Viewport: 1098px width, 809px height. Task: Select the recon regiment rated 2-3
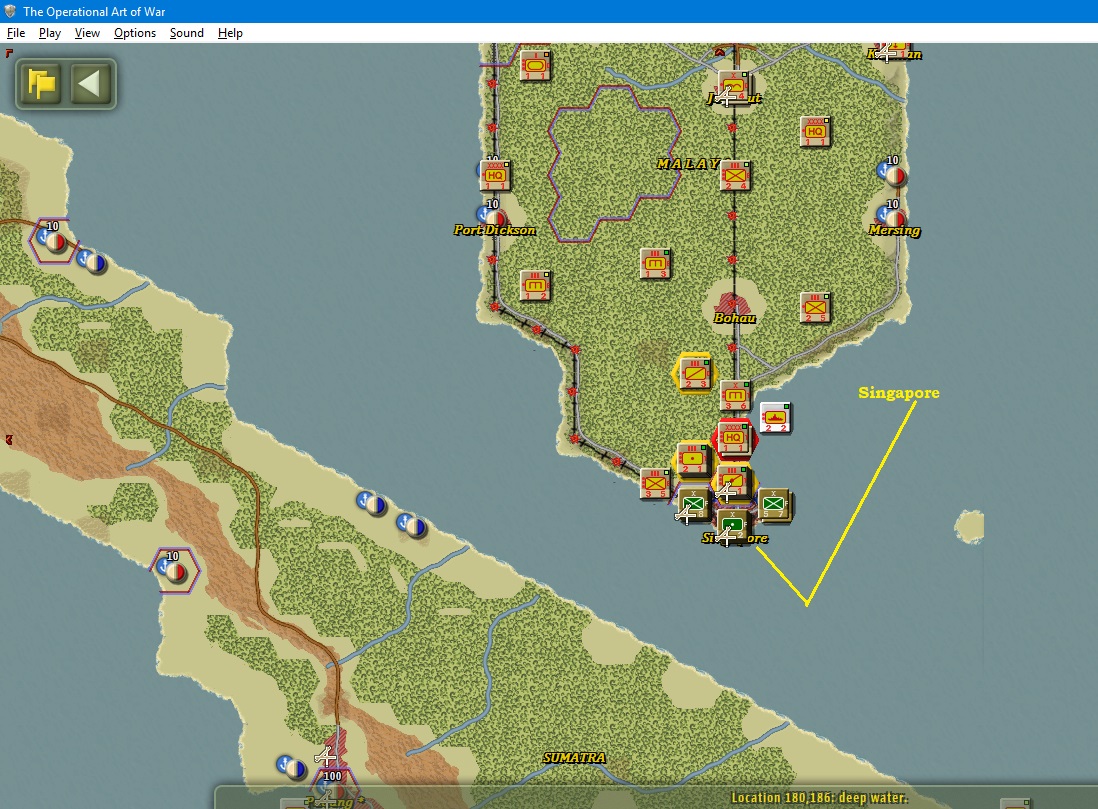695,373
